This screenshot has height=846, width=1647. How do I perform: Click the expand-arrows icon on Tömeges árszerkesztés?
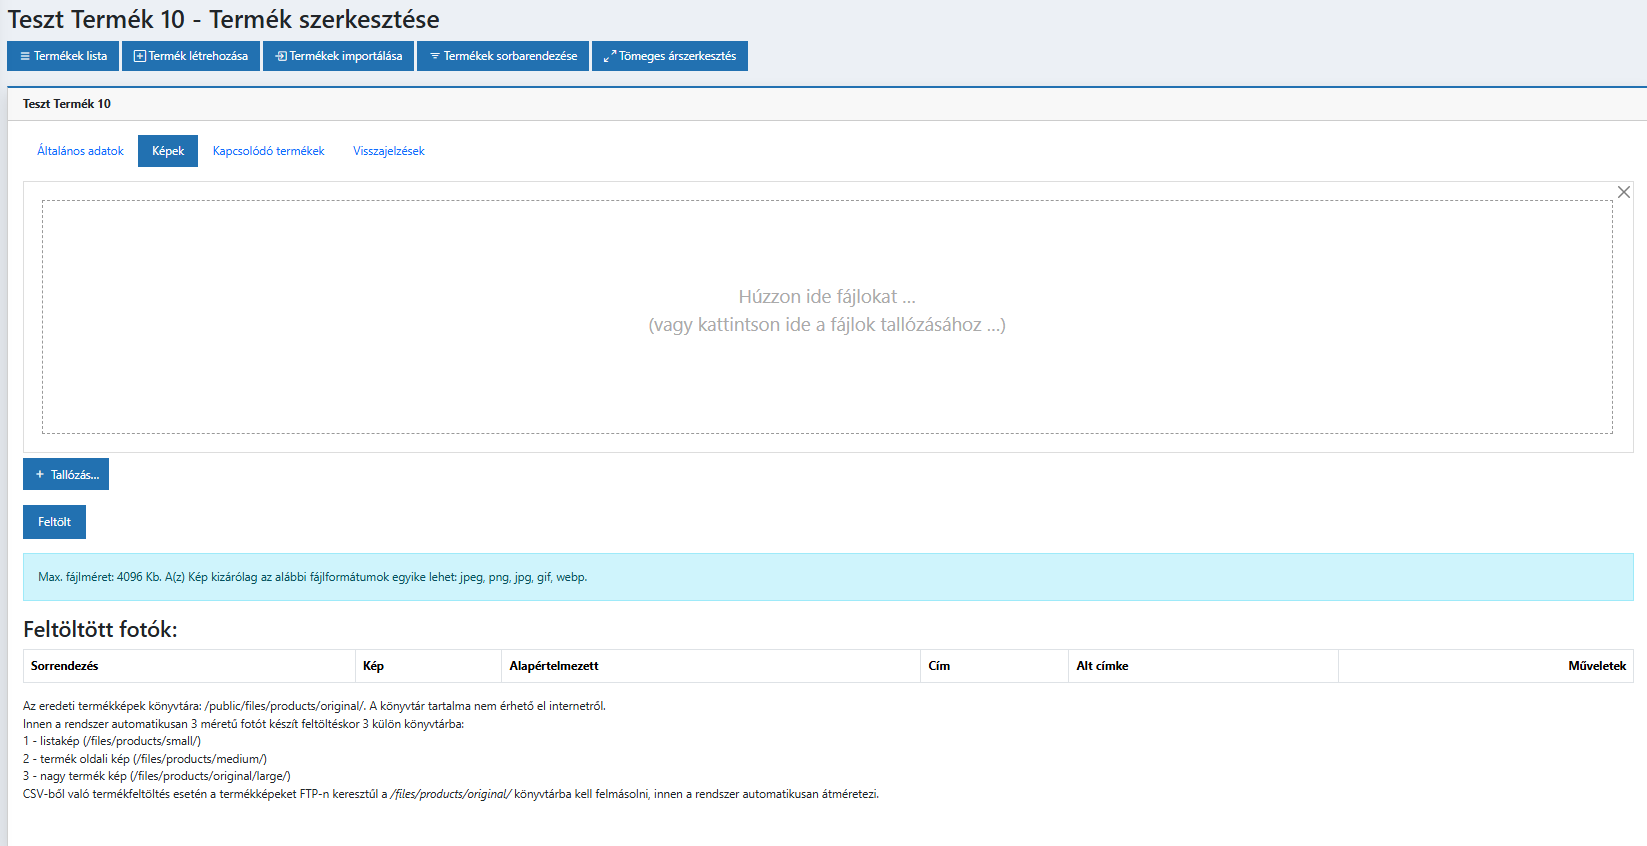coord(609,57)
